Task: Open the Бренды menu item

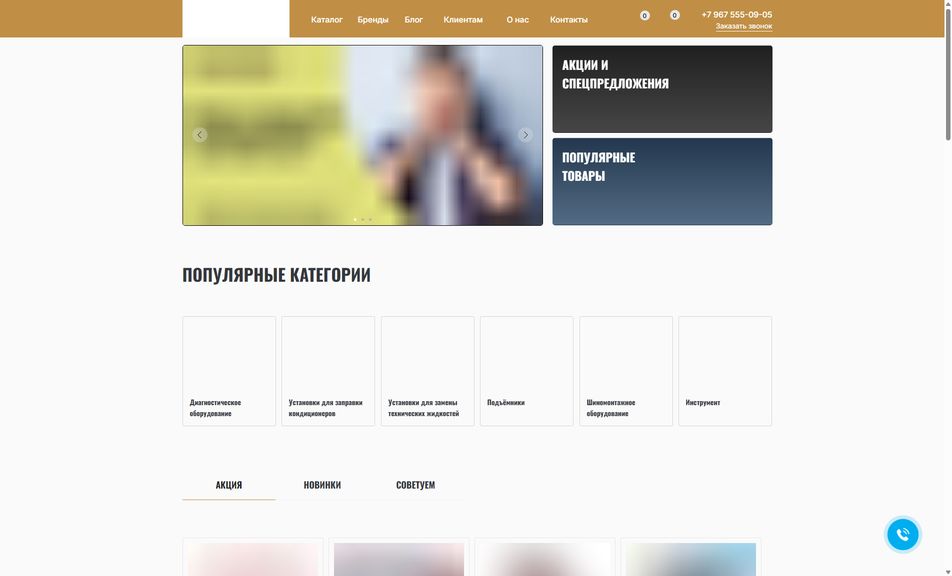Action: click(373, 19)
